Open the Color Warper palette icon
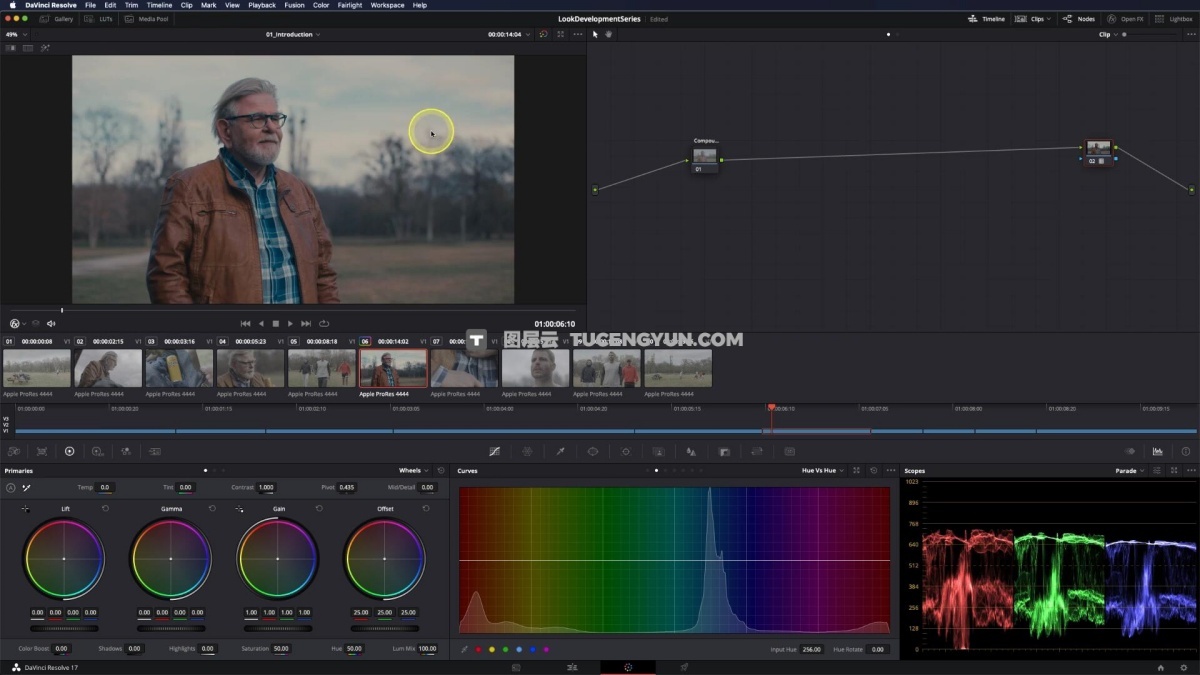The width and height of the screenshot is (1200, 675). (x=527, y=451)
